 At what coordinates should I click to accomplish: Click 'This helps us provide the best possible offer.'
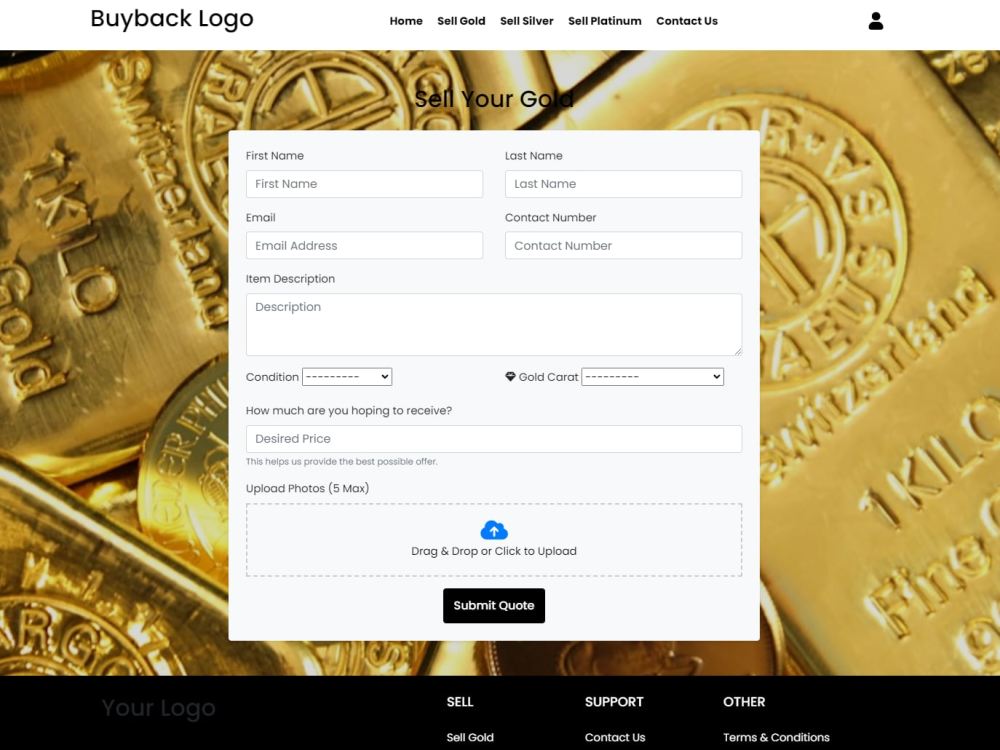pos(341,461)
